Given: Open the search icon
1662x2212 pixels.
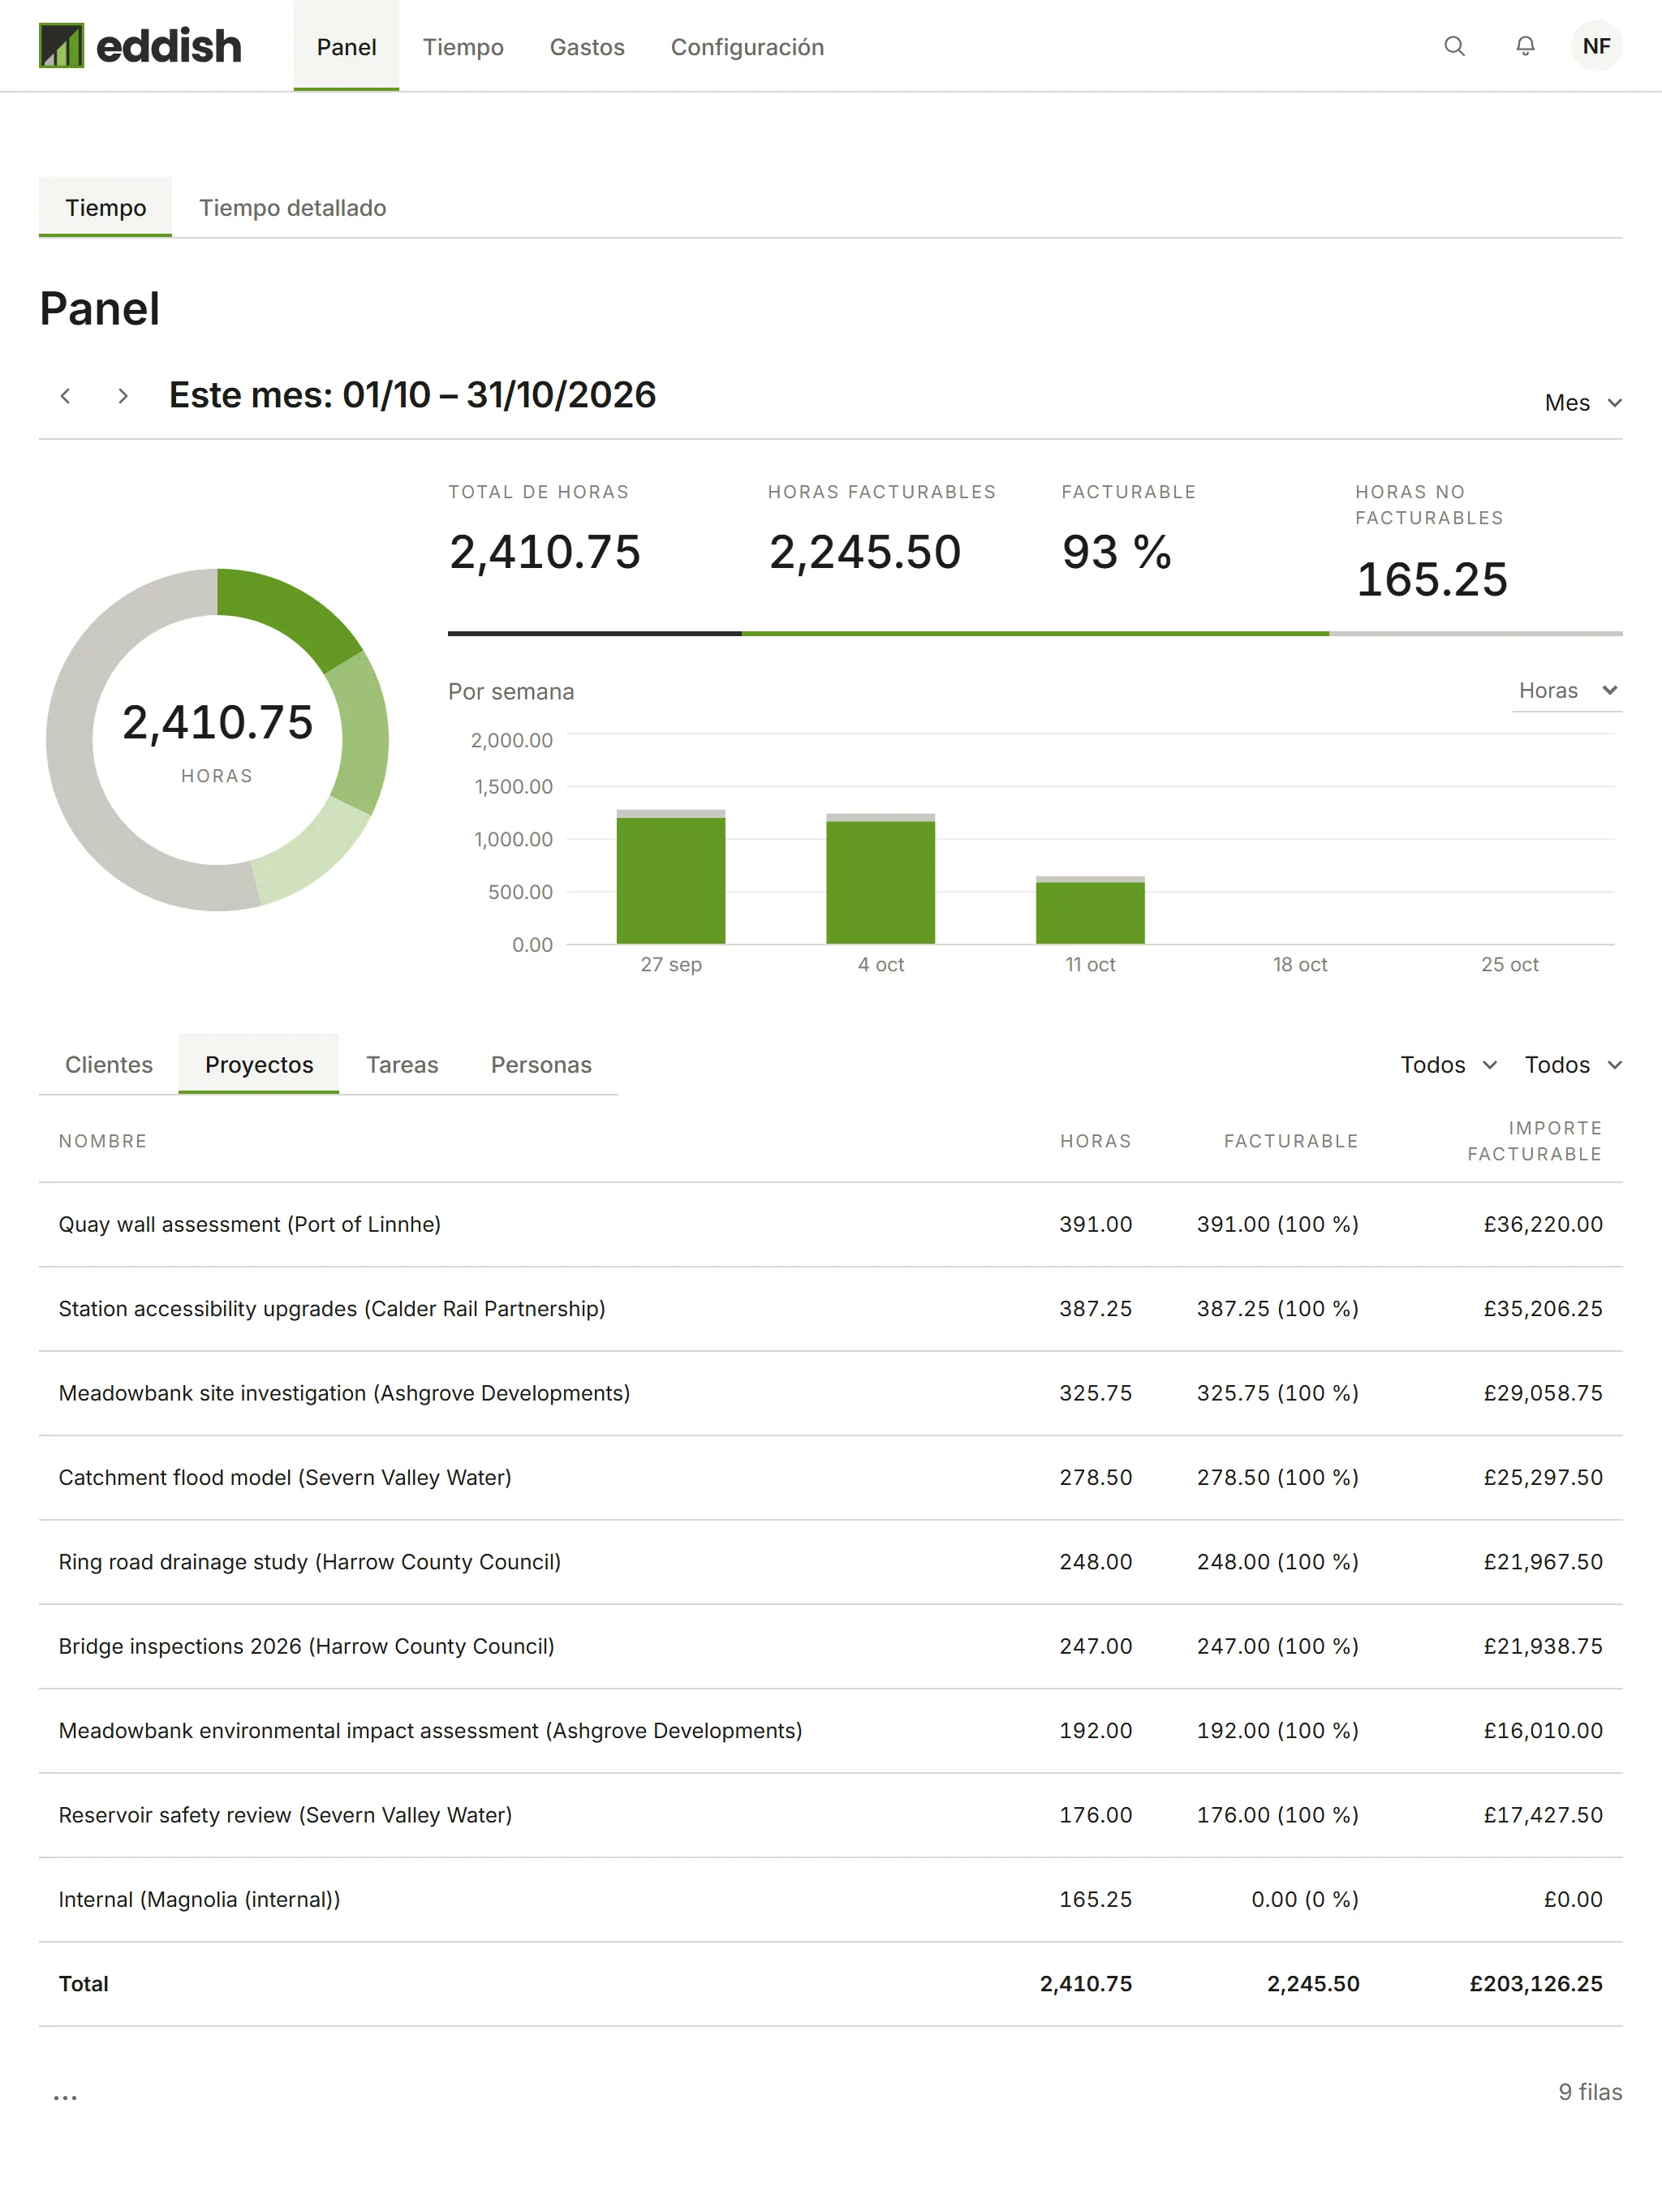Looking at the screenshot, I should click(x=1454, y=46).
